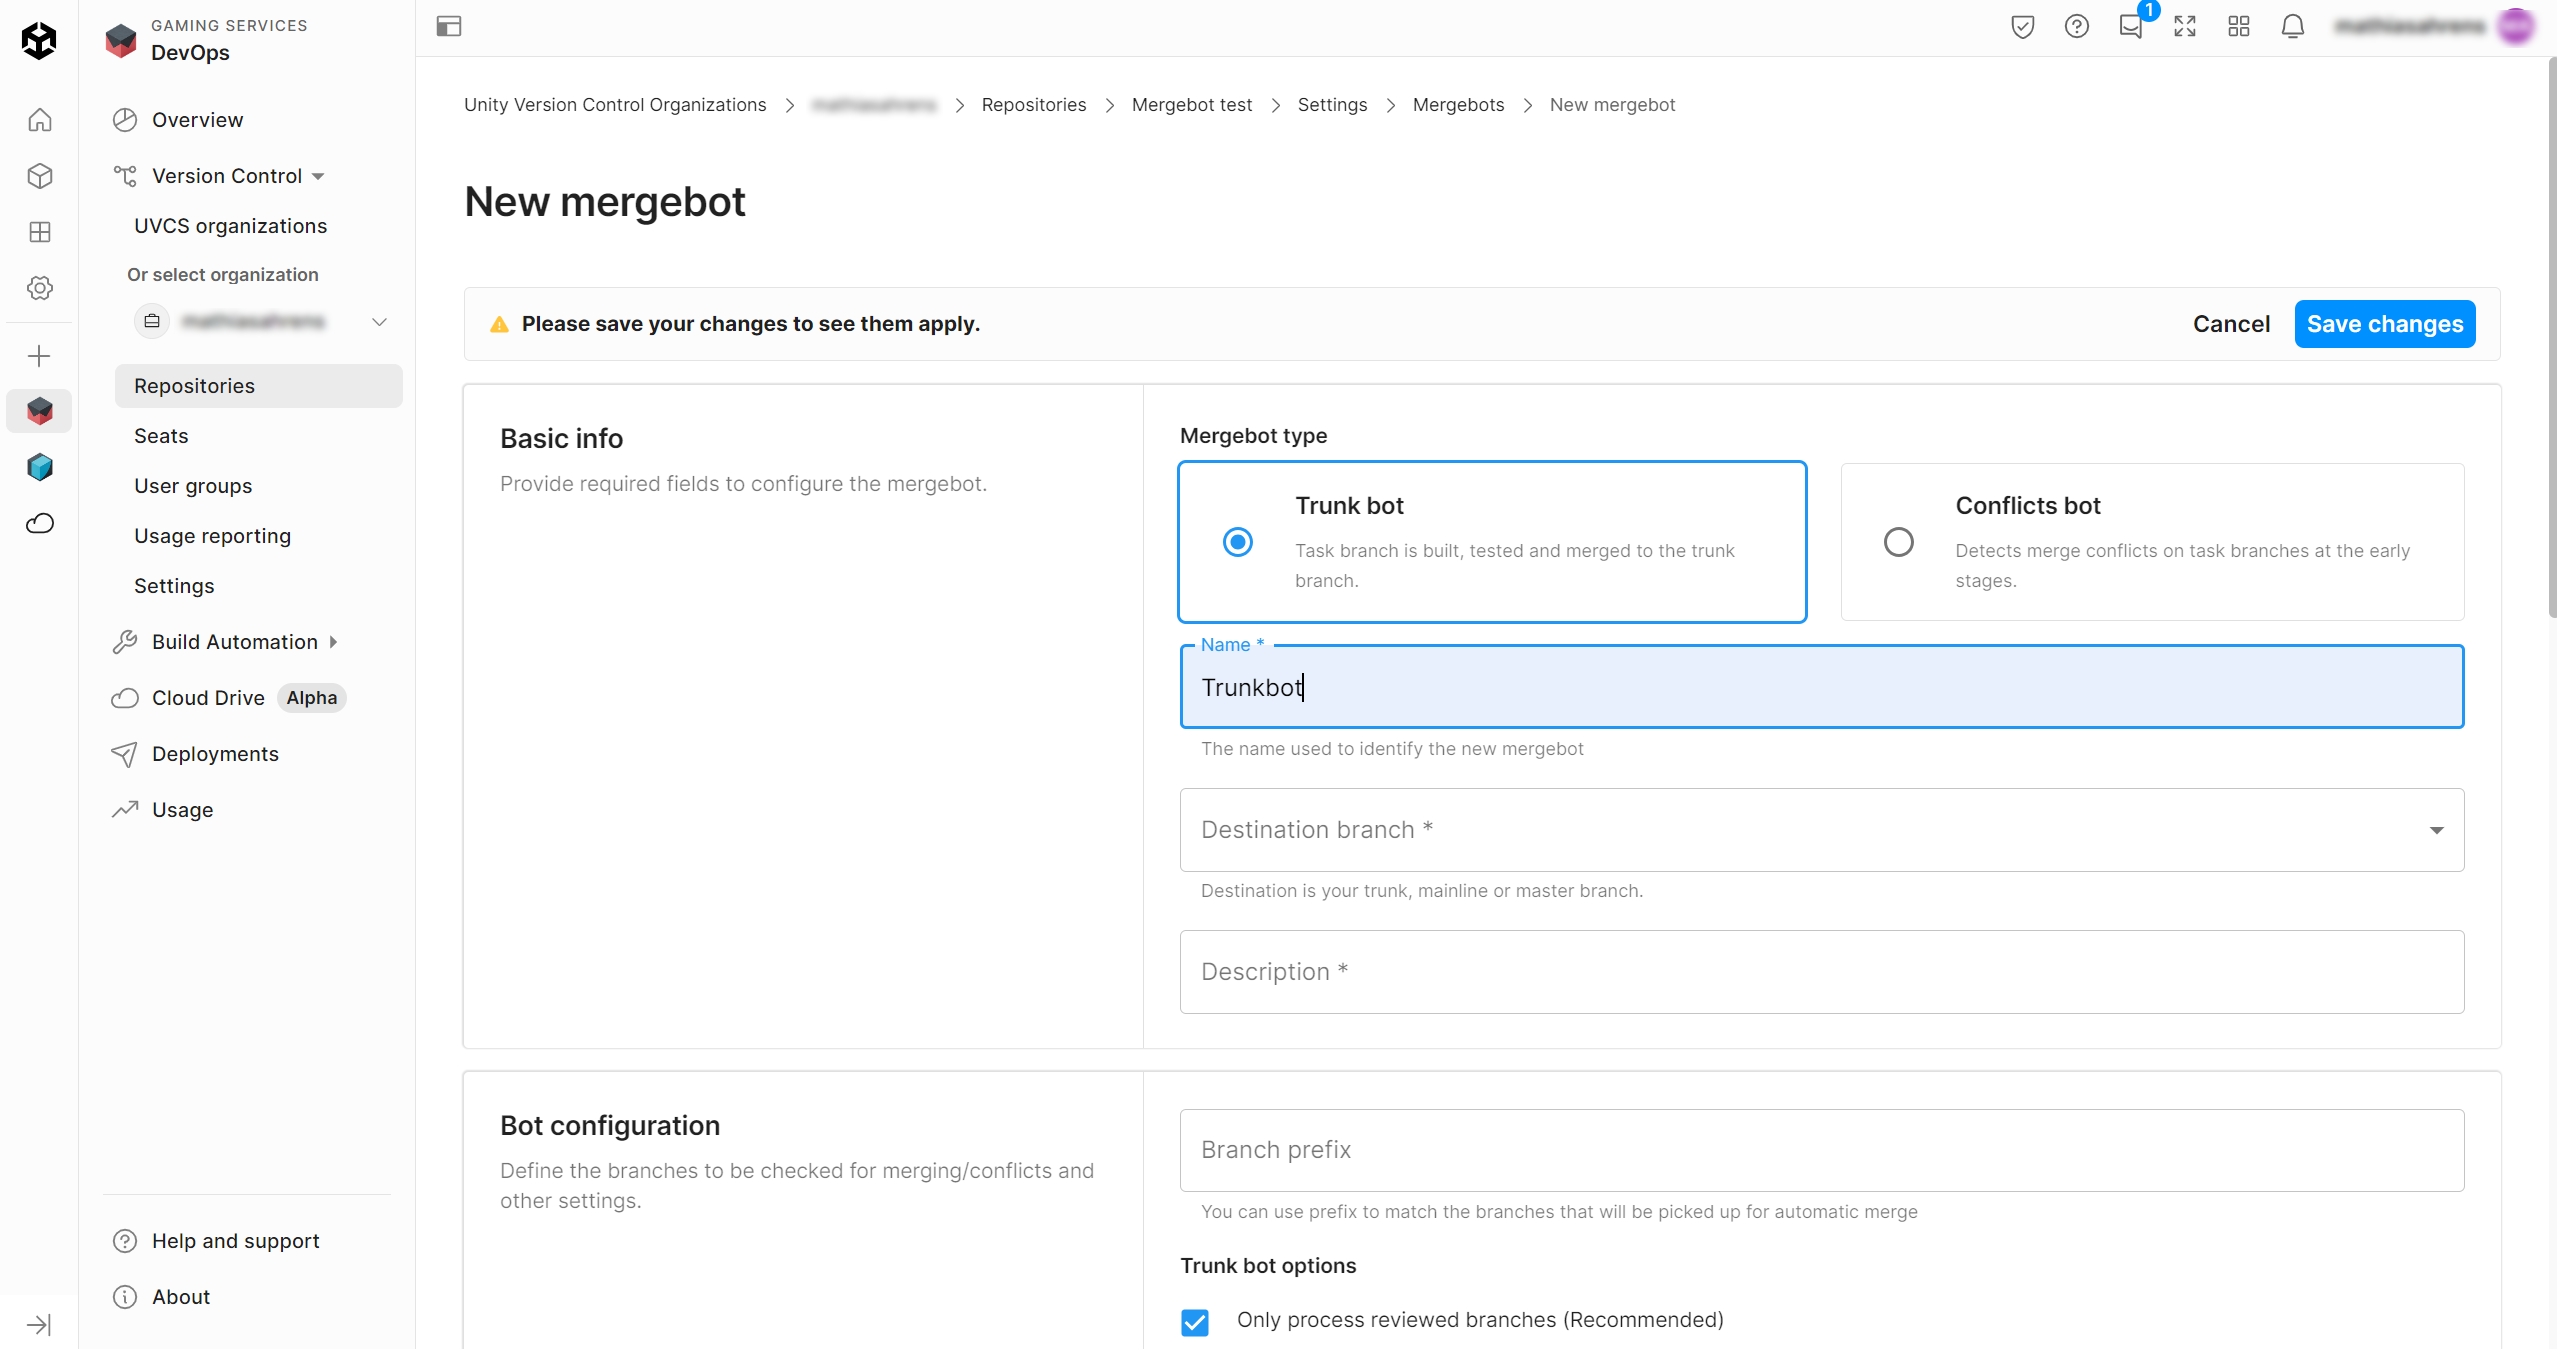The image size is (2557, 1349).
Task: Open the Seats menu item
Action: pyautogui.click(x=161, y=436)
